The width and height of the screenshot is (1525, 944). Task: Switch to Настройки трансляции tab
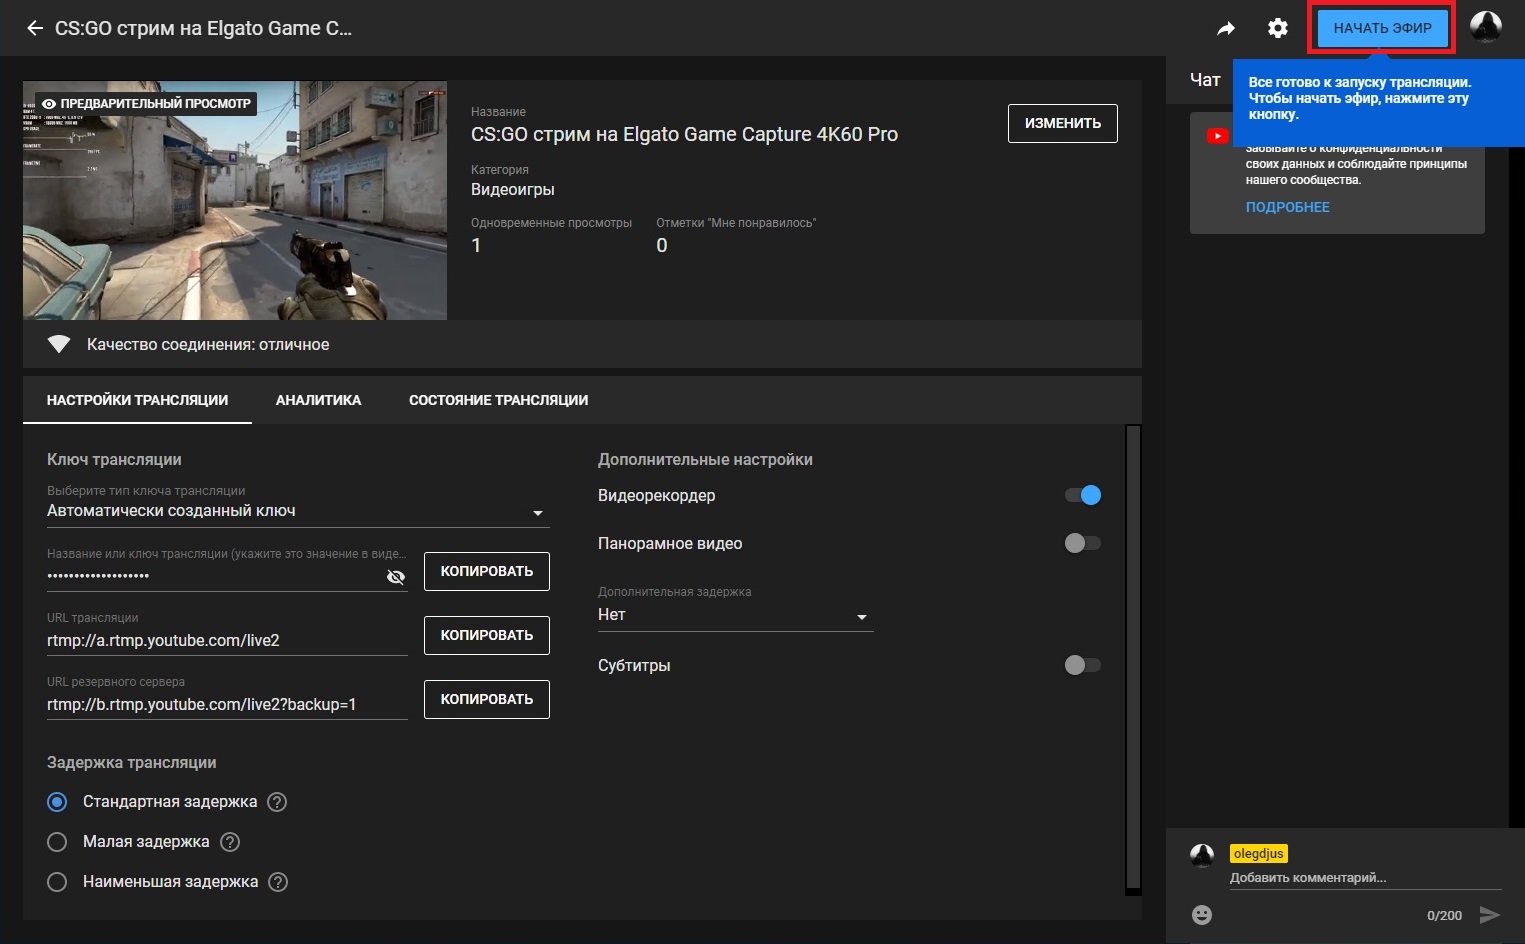pos(137,400)
